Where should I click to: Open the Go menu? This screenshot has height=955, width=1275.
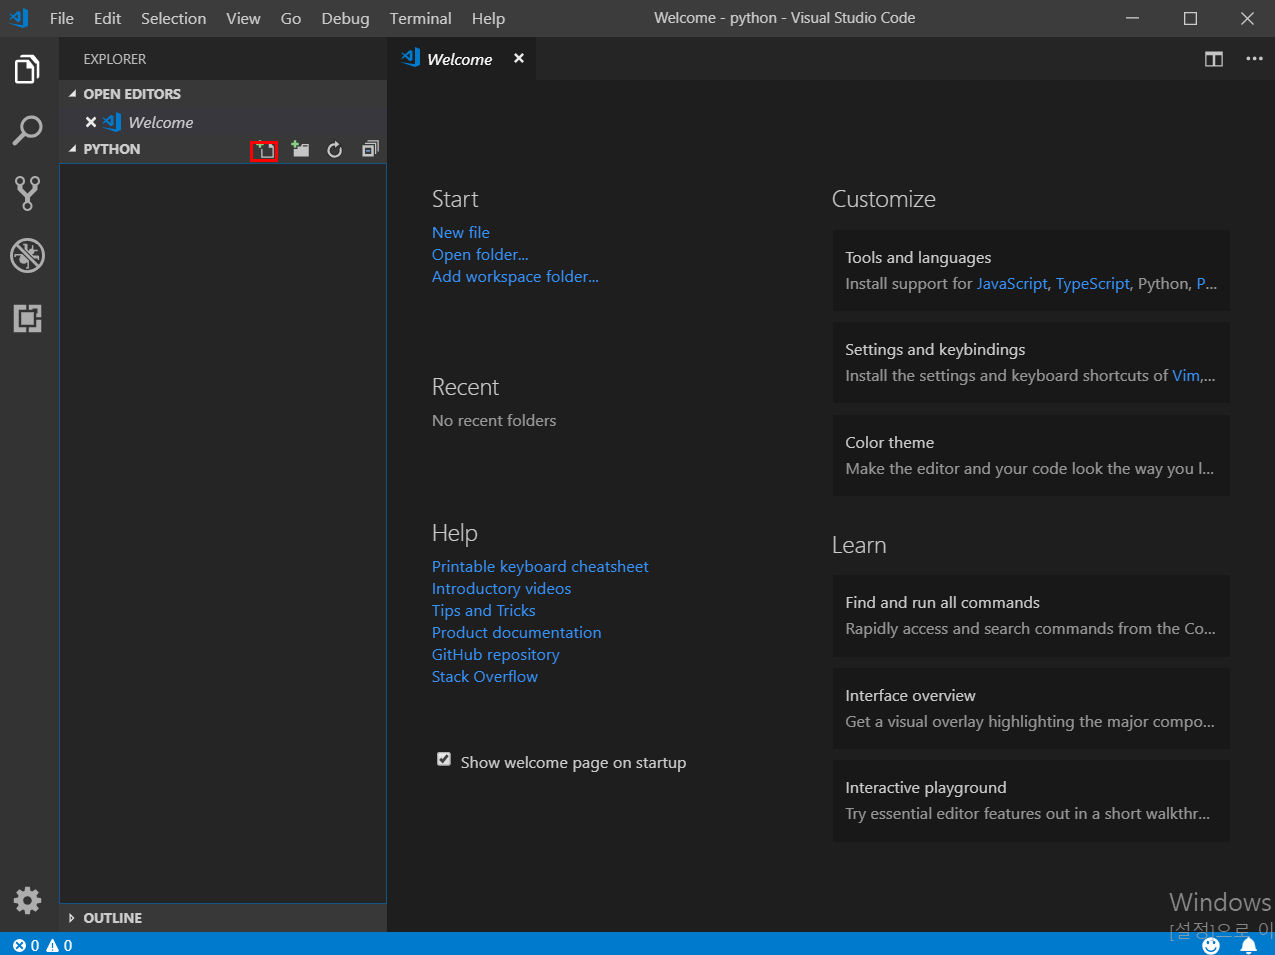point(291,18)
